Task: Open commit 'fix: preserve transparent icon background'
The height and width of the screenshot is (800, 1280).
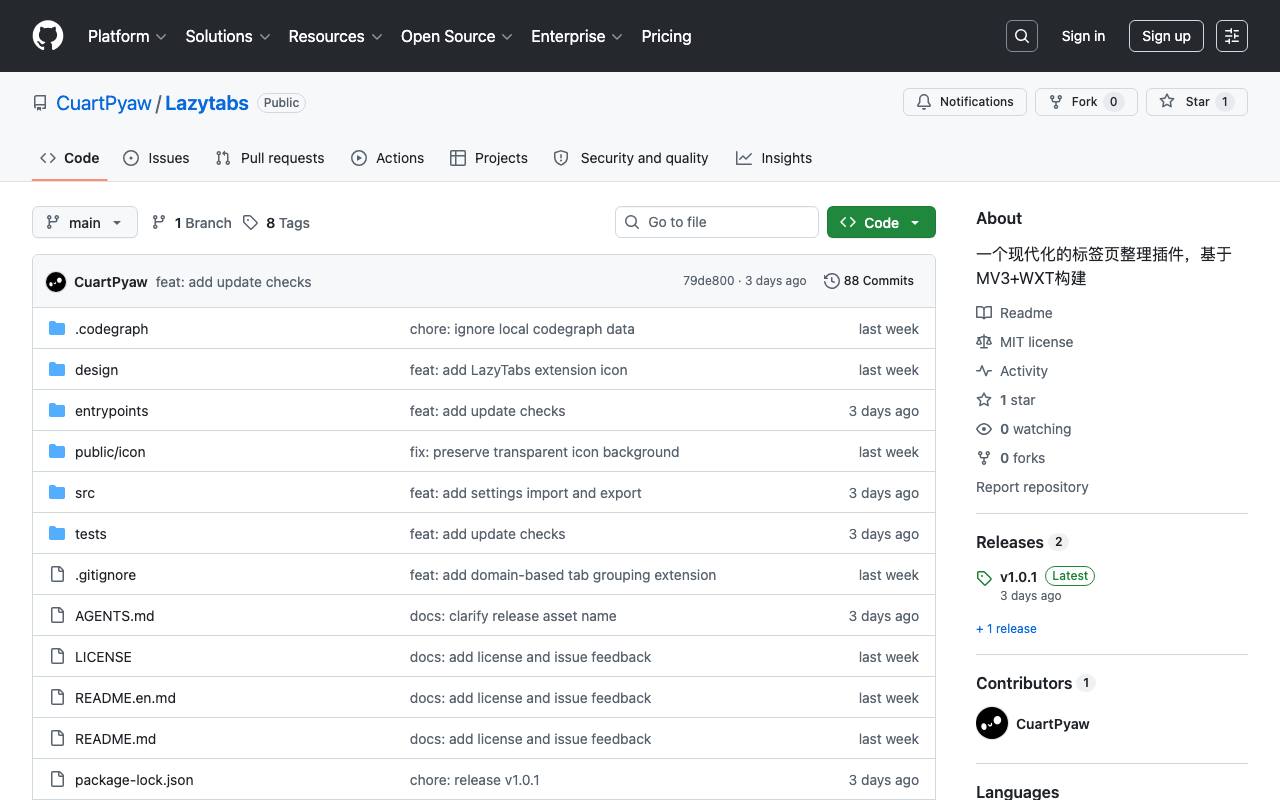Action: 544,452
